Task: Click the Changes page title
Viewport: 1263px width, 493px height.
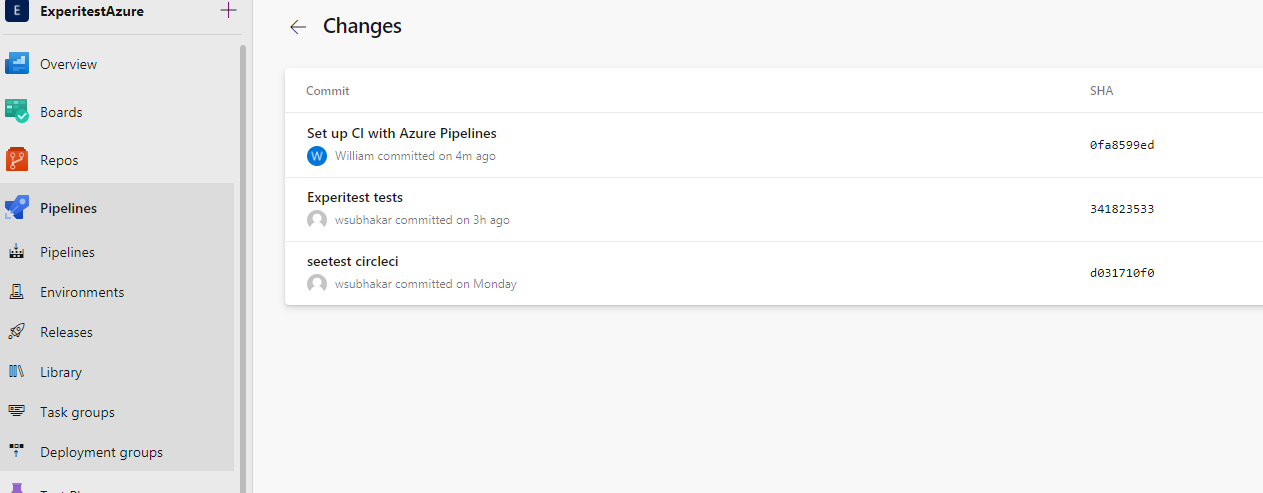Action: (362, 26)
